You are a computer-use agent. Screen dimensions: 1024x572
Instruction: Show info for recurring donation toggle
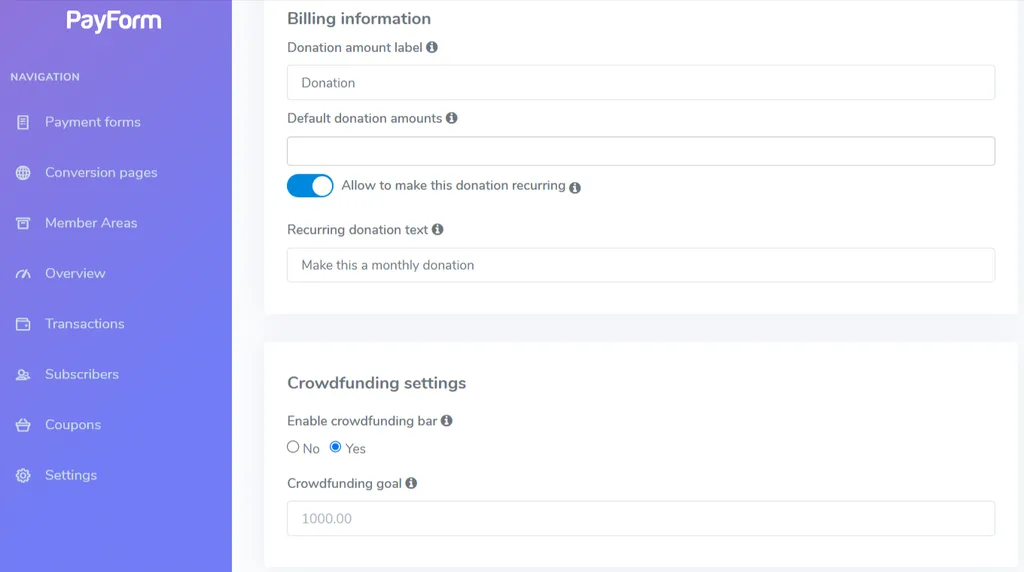pos(575,187)
